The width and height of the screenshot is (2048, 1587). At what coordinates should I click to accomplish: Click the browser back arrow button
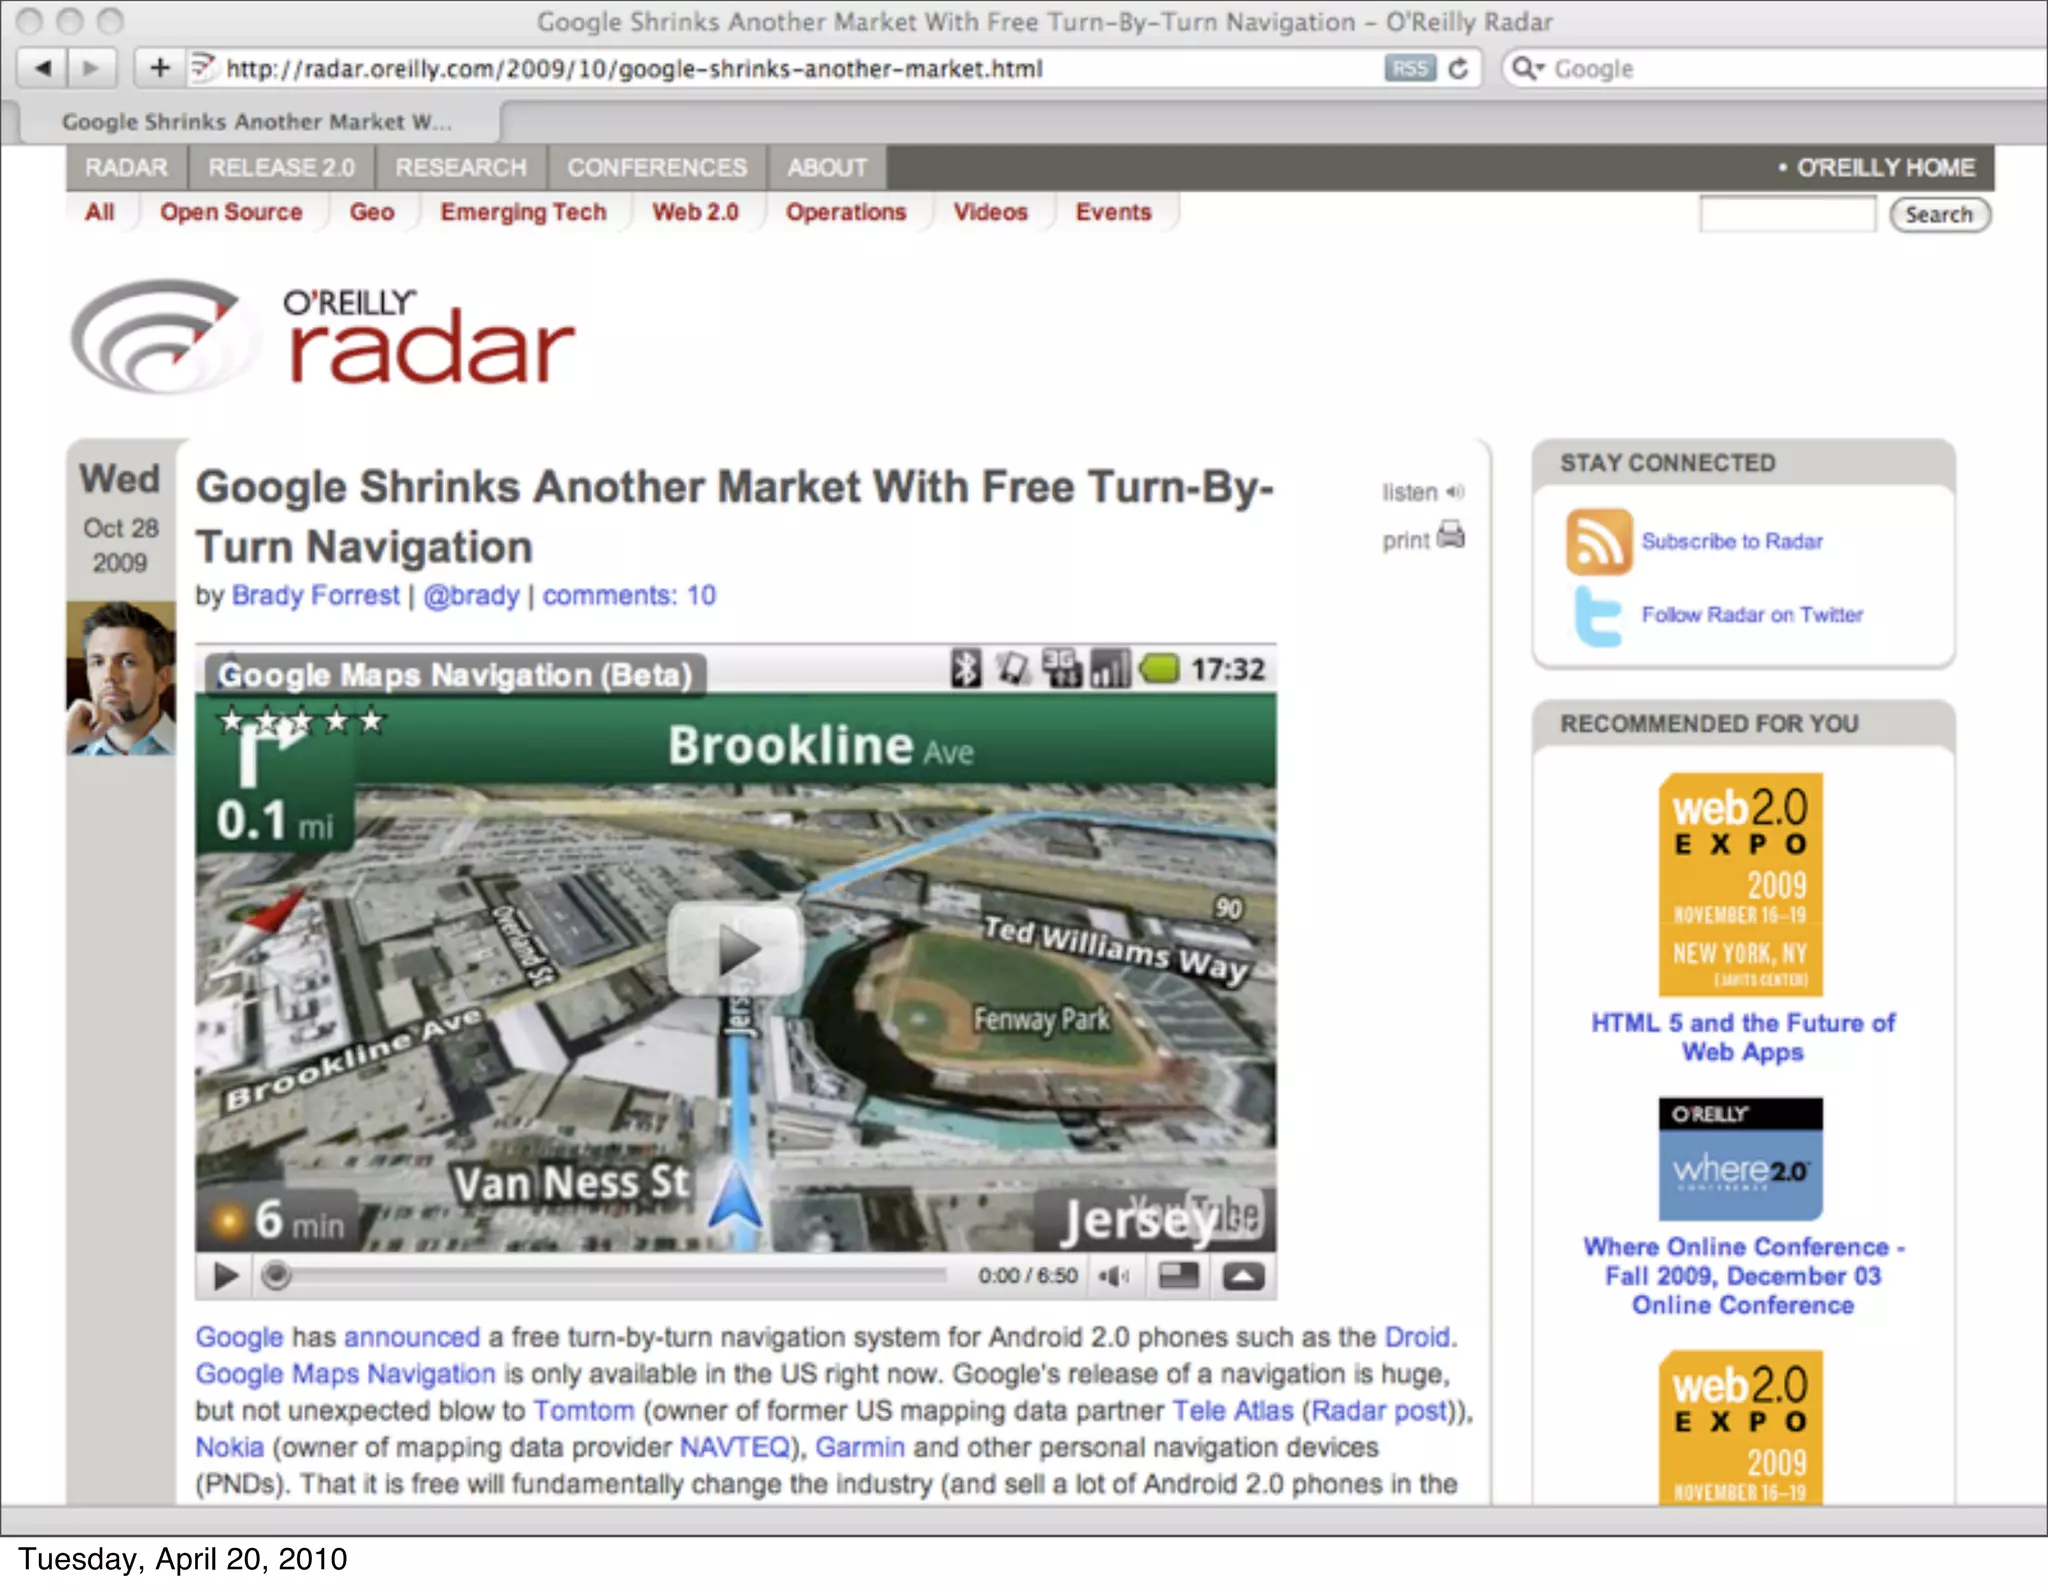tap(43, 68)
